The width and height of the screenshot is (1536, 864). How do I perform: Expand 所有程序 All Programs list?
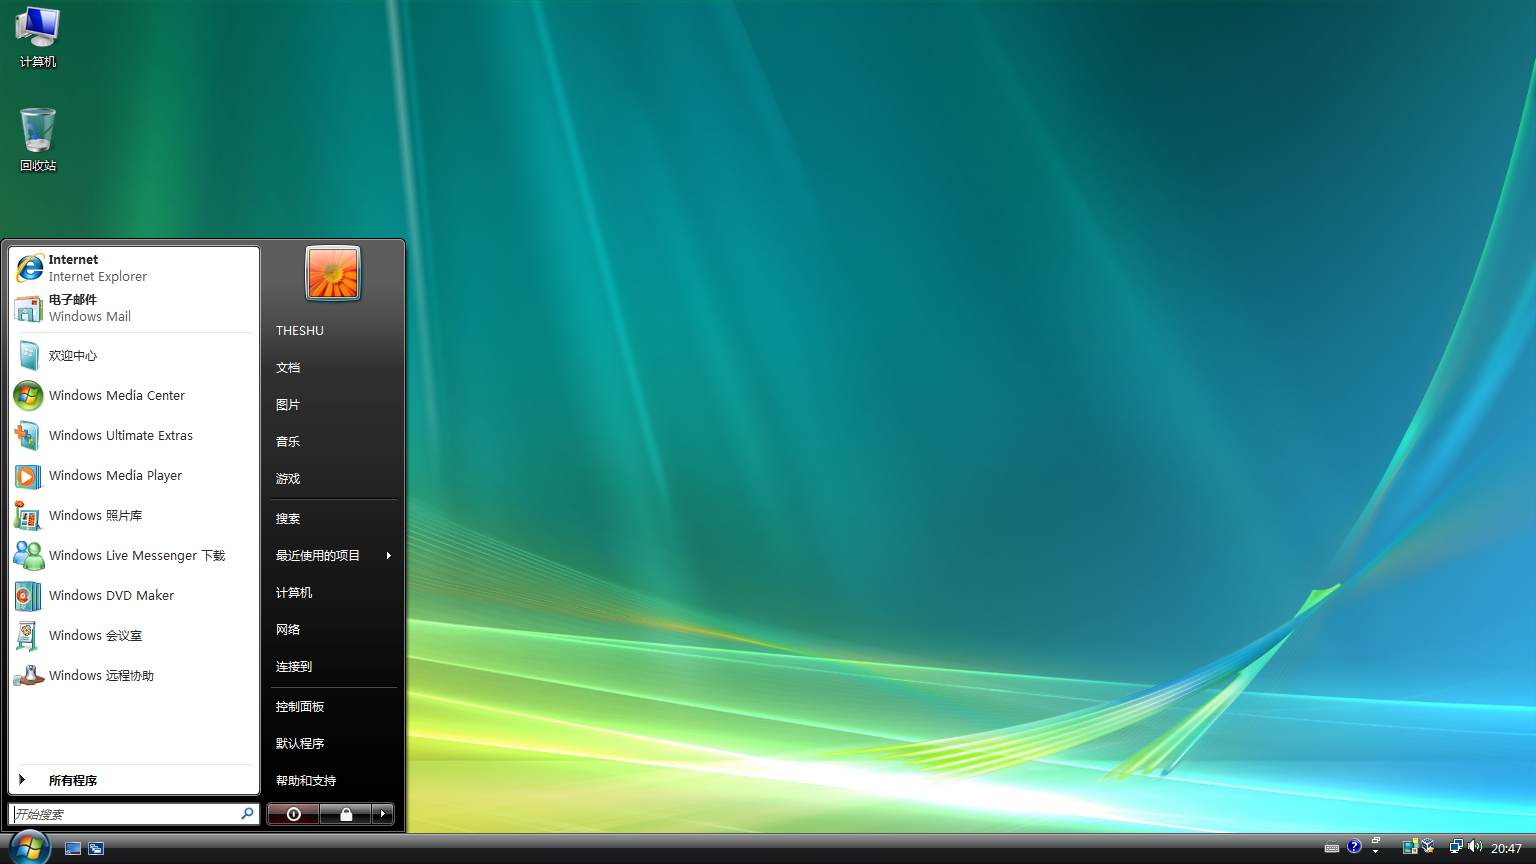[134, 780]
